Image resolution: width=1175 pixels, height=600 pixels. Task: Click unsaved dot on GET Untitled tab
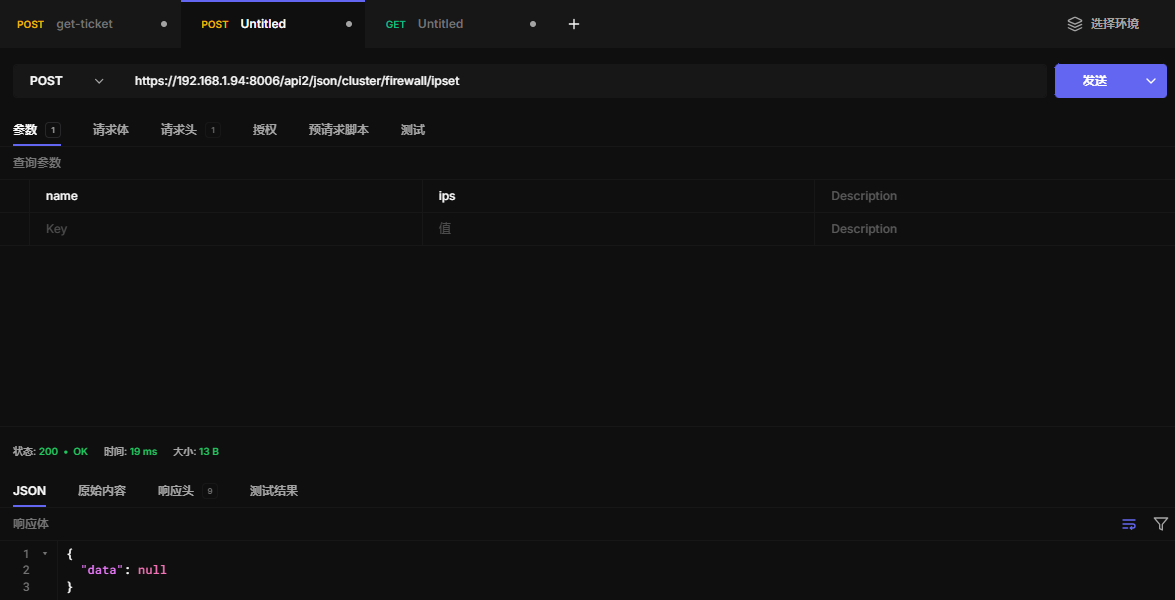click(x=532, y=24)
